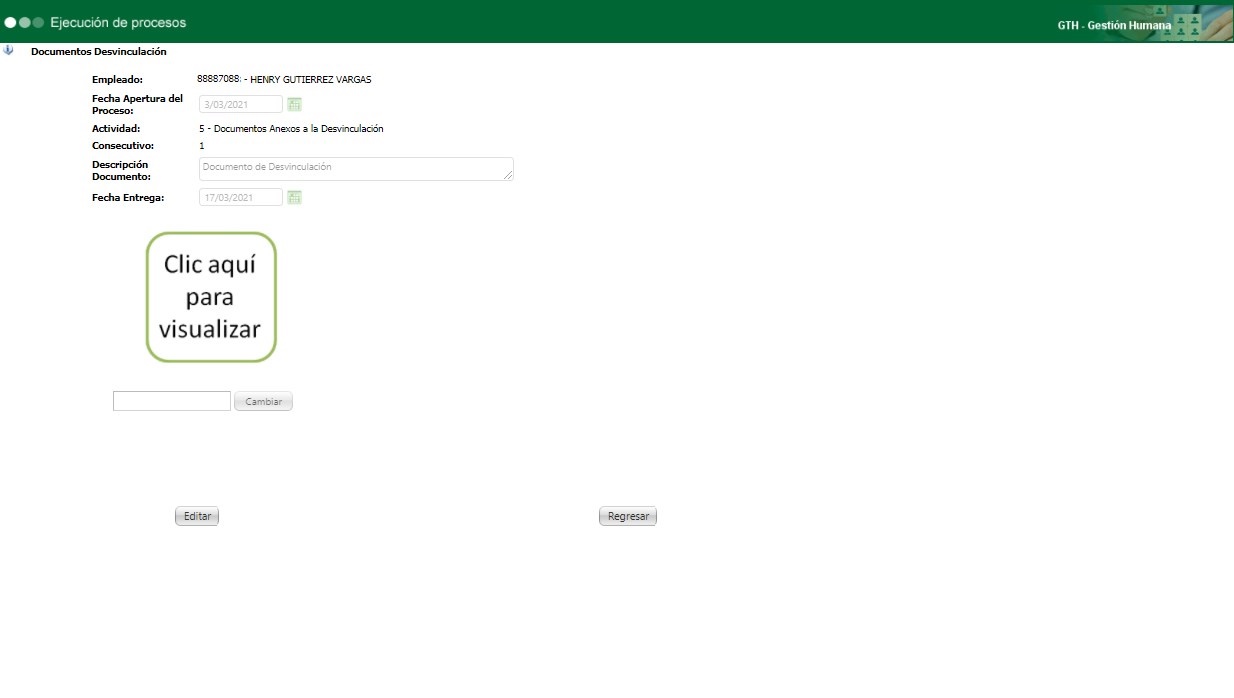The width and height of the screenshot is (1234, 698).
Task: Click the Cambiar button
Action: 263,401
